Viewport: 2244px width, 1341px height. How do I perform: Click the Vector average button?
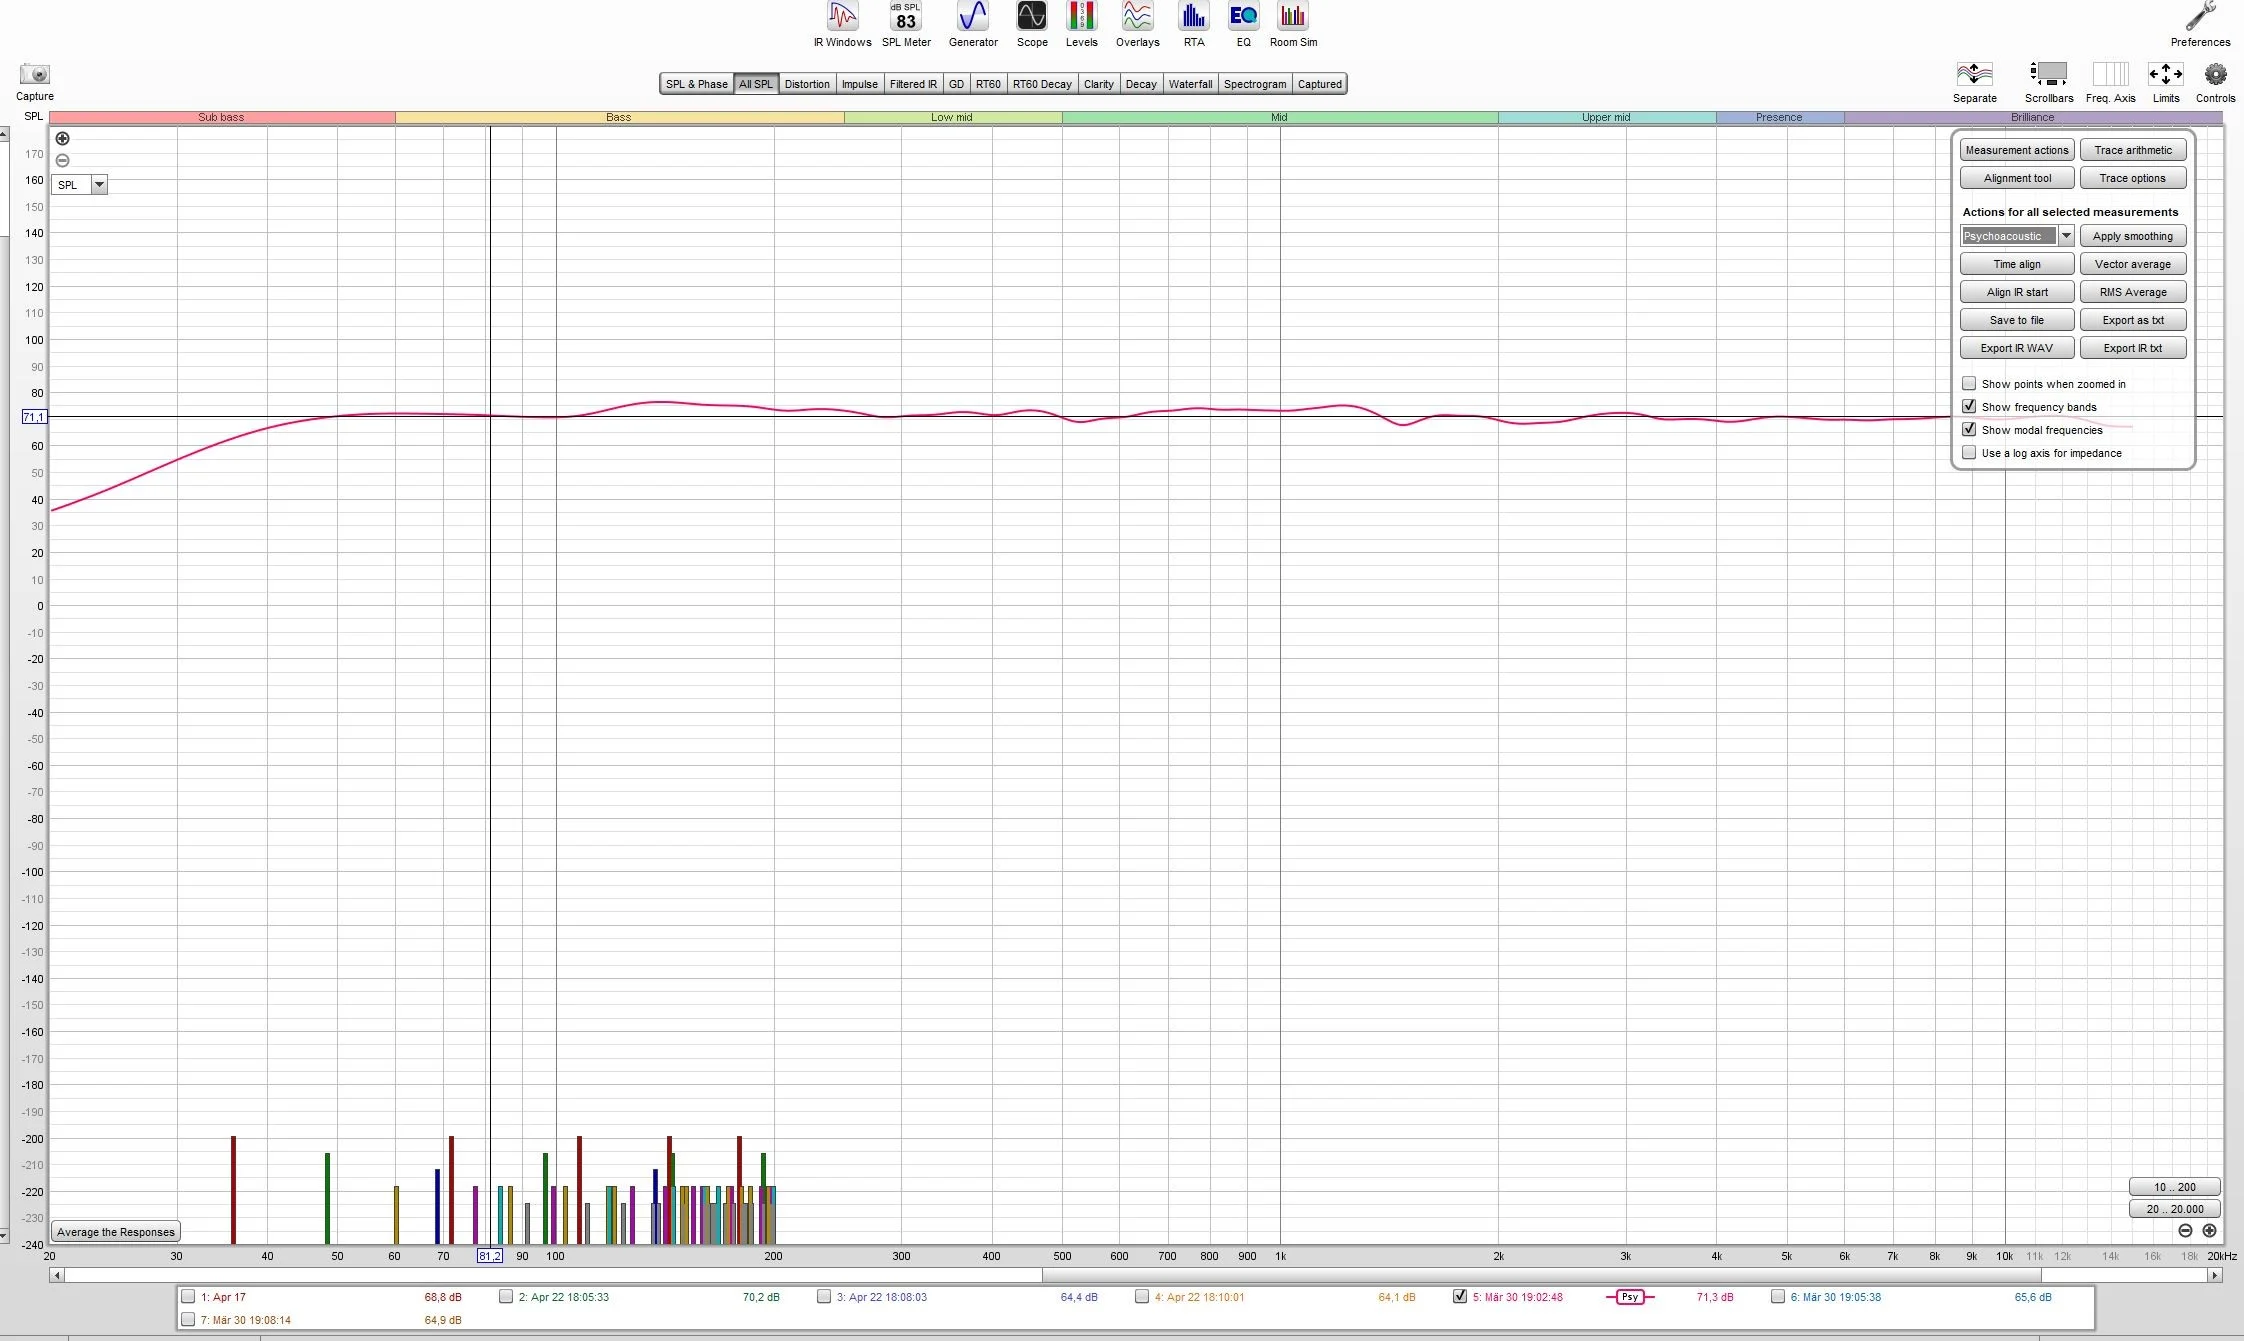click(x=2132, y=264)
